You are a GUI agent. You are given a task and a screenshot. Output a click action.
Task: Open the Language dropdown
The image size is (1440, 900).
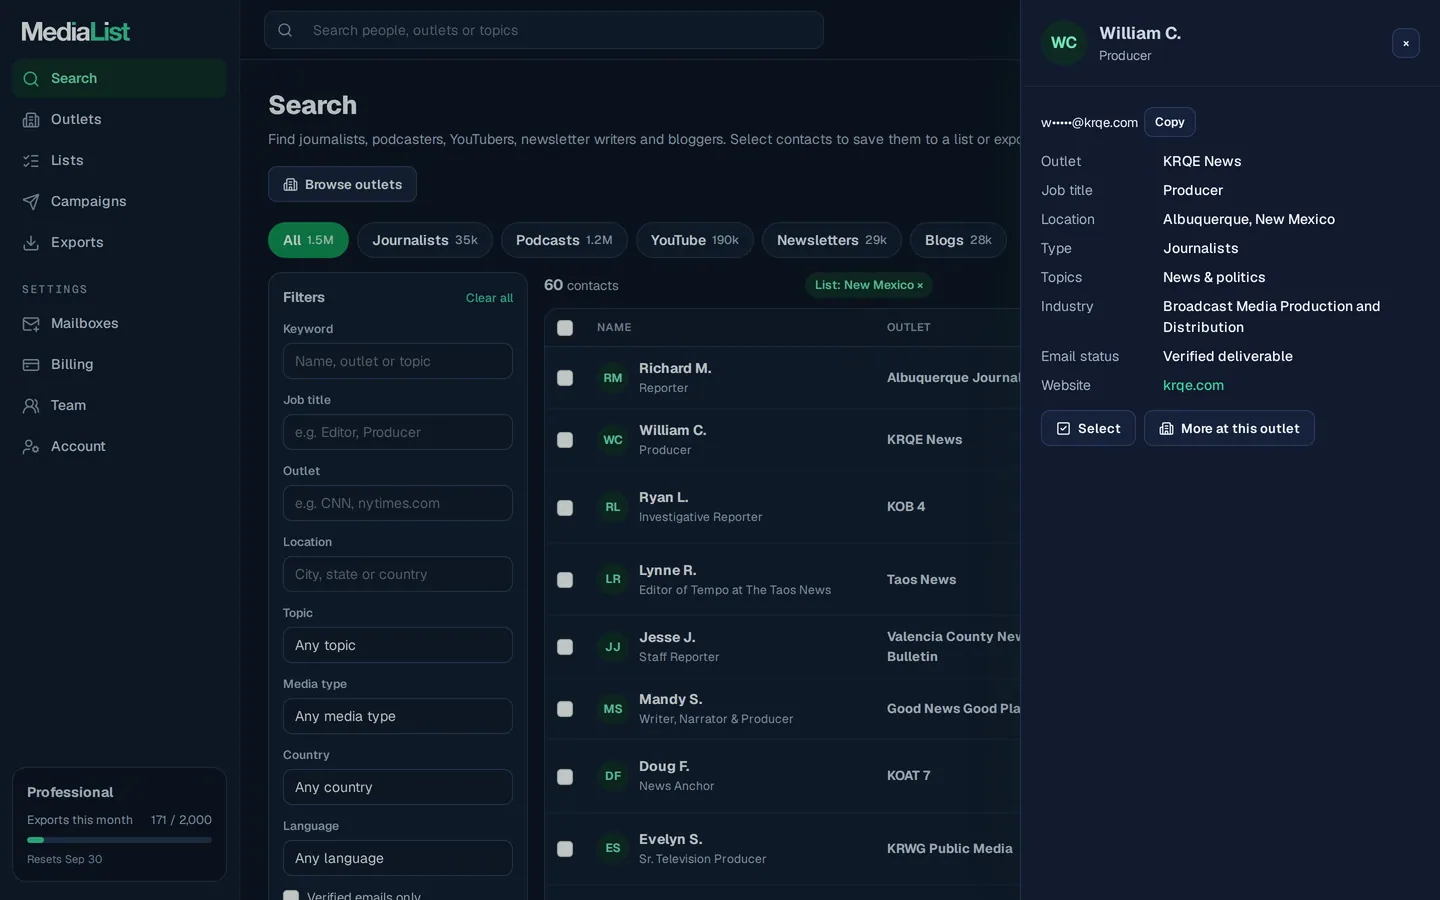pos(398,858)
